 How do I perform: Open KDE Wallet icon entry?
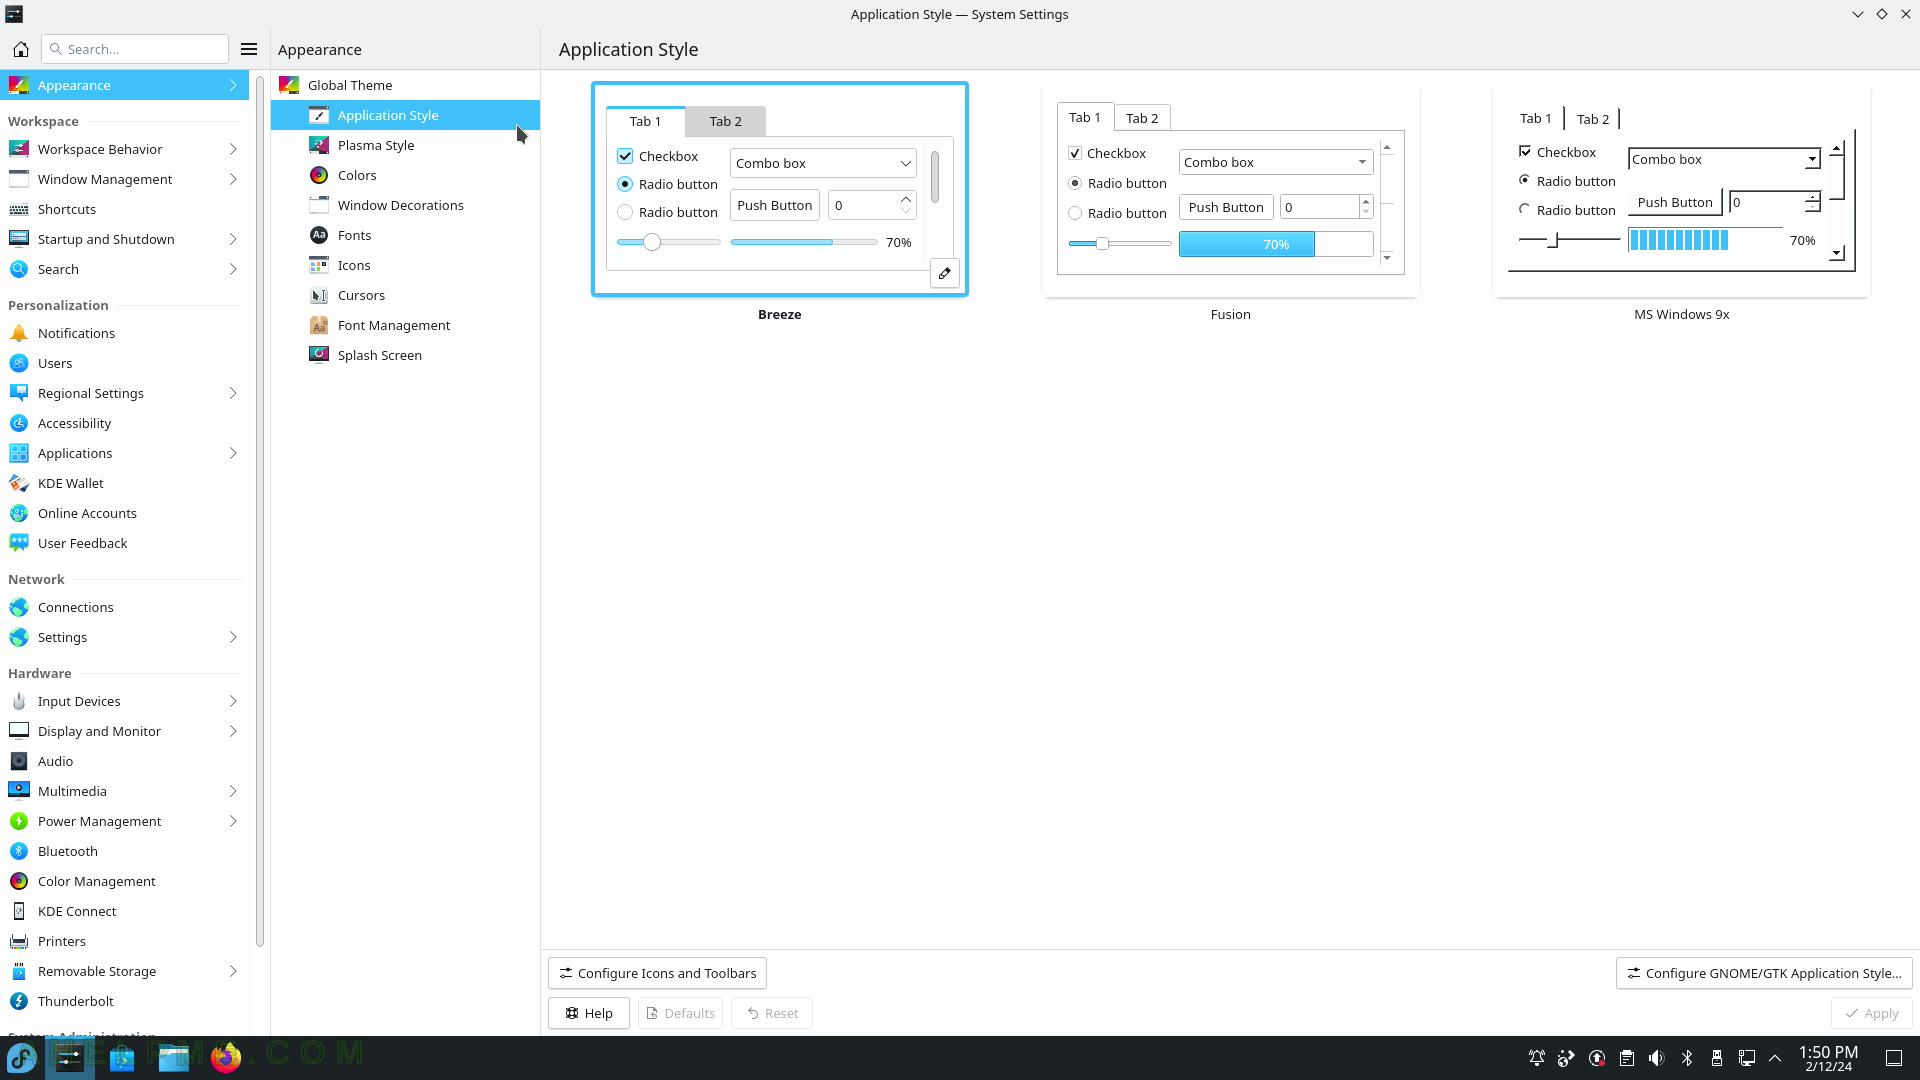[x=19, y=483]
